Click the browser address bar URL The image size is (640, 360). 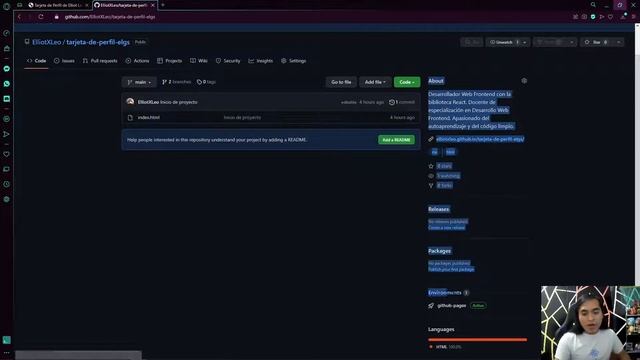click(110, 17)
